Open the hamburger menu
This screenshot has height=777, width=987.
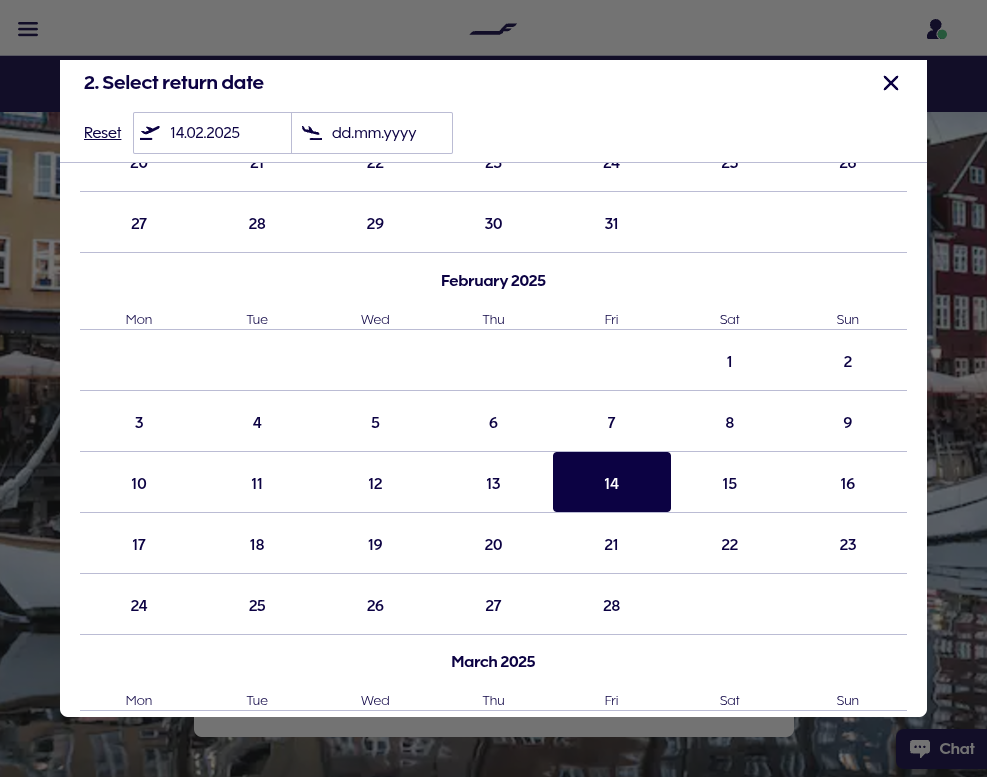pos(28,29)
